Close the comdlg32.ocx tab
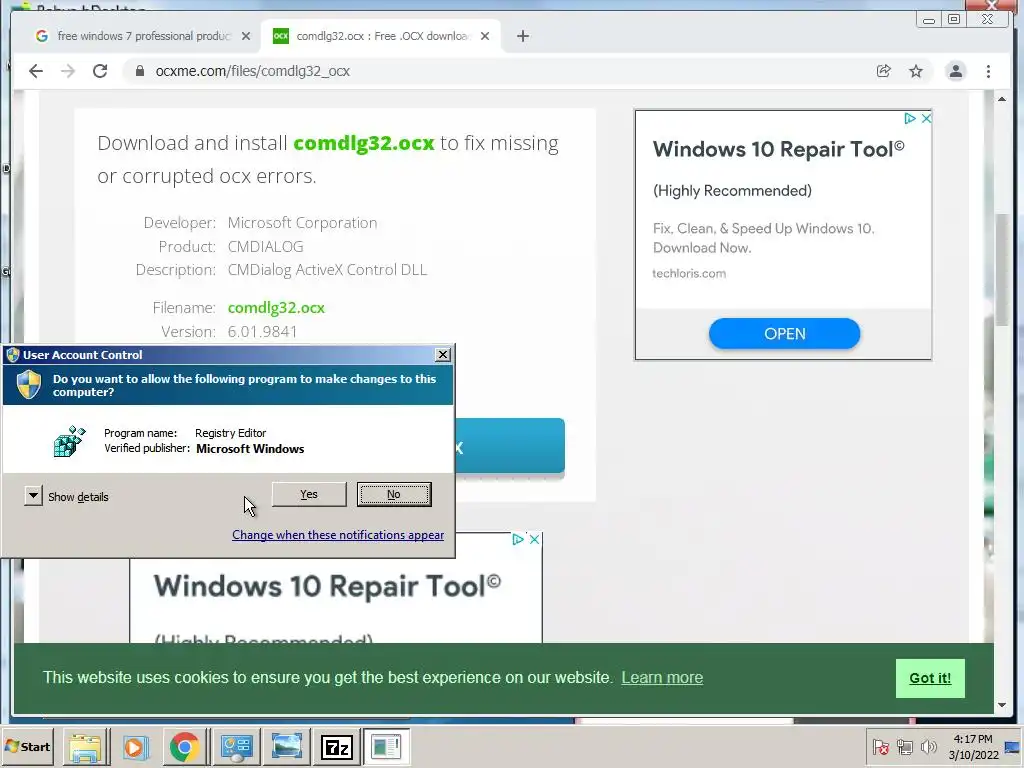The image size is (1024, 768). pyautogui.click(x=485, y=36)
